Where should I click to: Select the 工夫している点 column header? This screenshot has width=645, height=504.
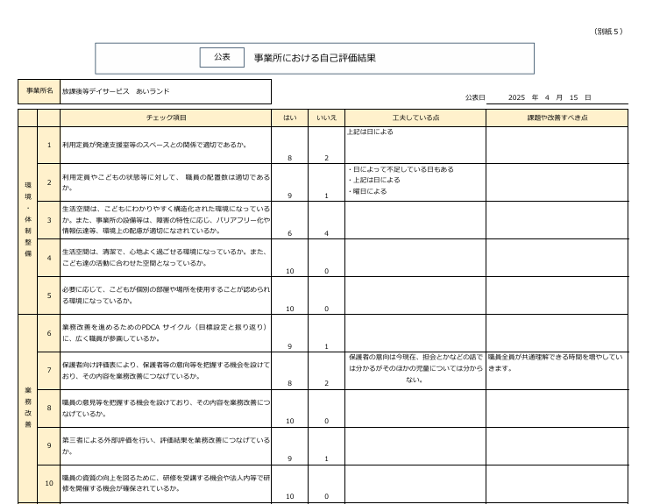pyautogui.click(x=415, y=118)
